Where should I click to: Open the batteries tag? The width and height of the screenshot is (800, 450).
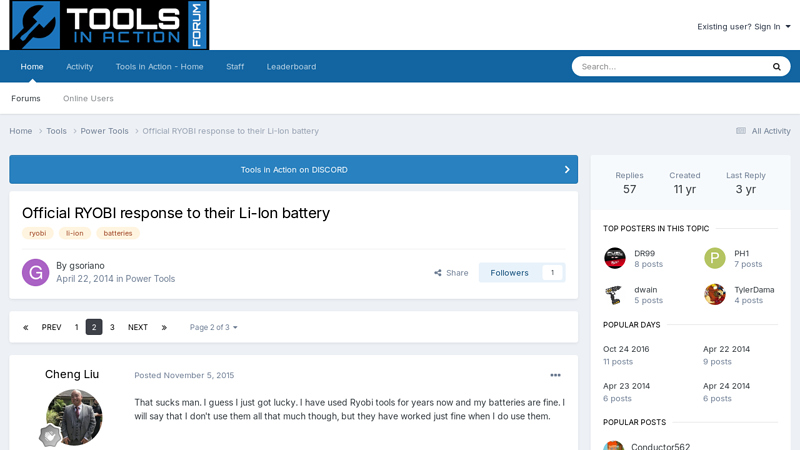(118, 233)
